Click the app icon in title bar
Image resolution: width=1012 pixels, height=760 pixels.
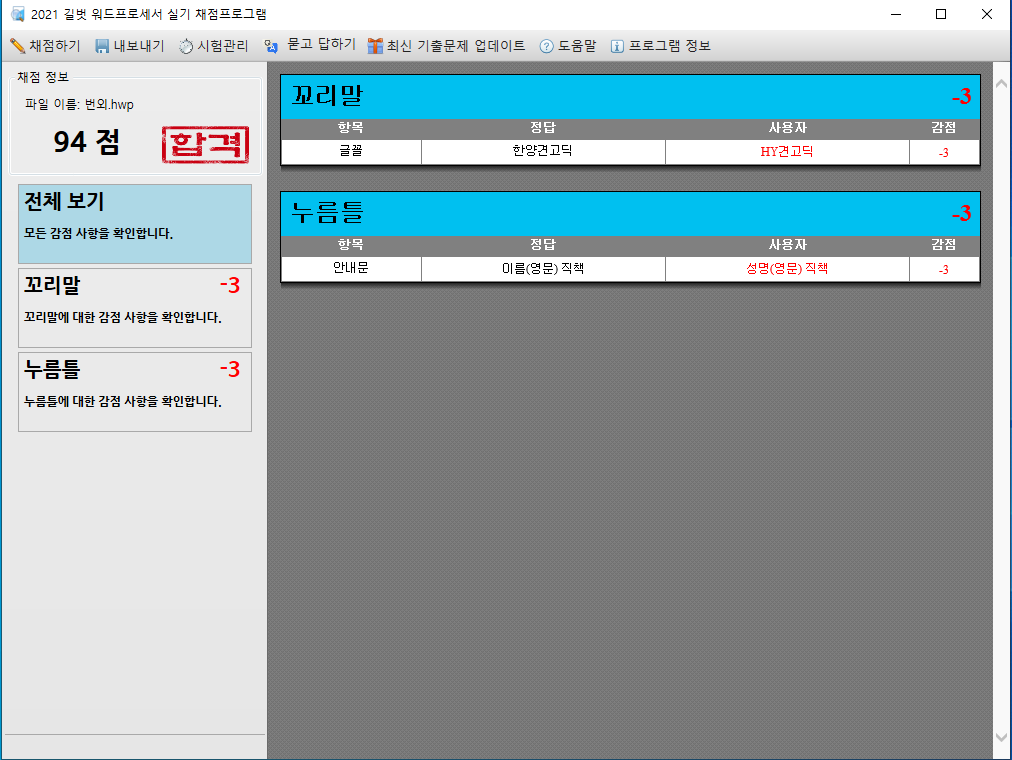tap(17, 15)
